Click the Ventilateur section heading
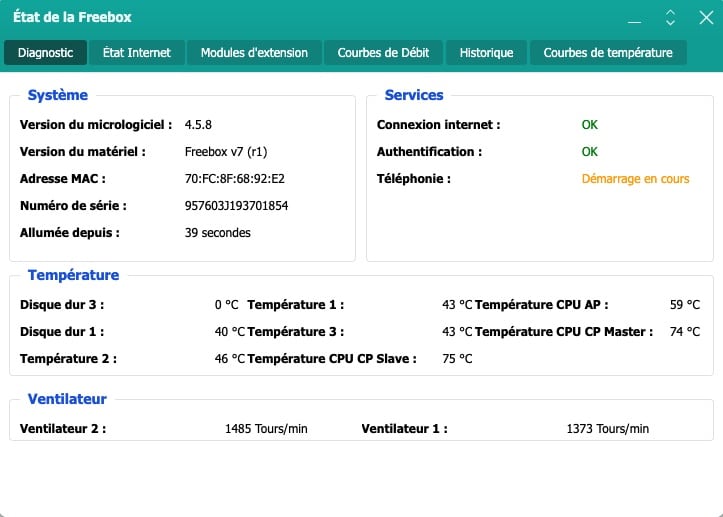 coord(67,399)
